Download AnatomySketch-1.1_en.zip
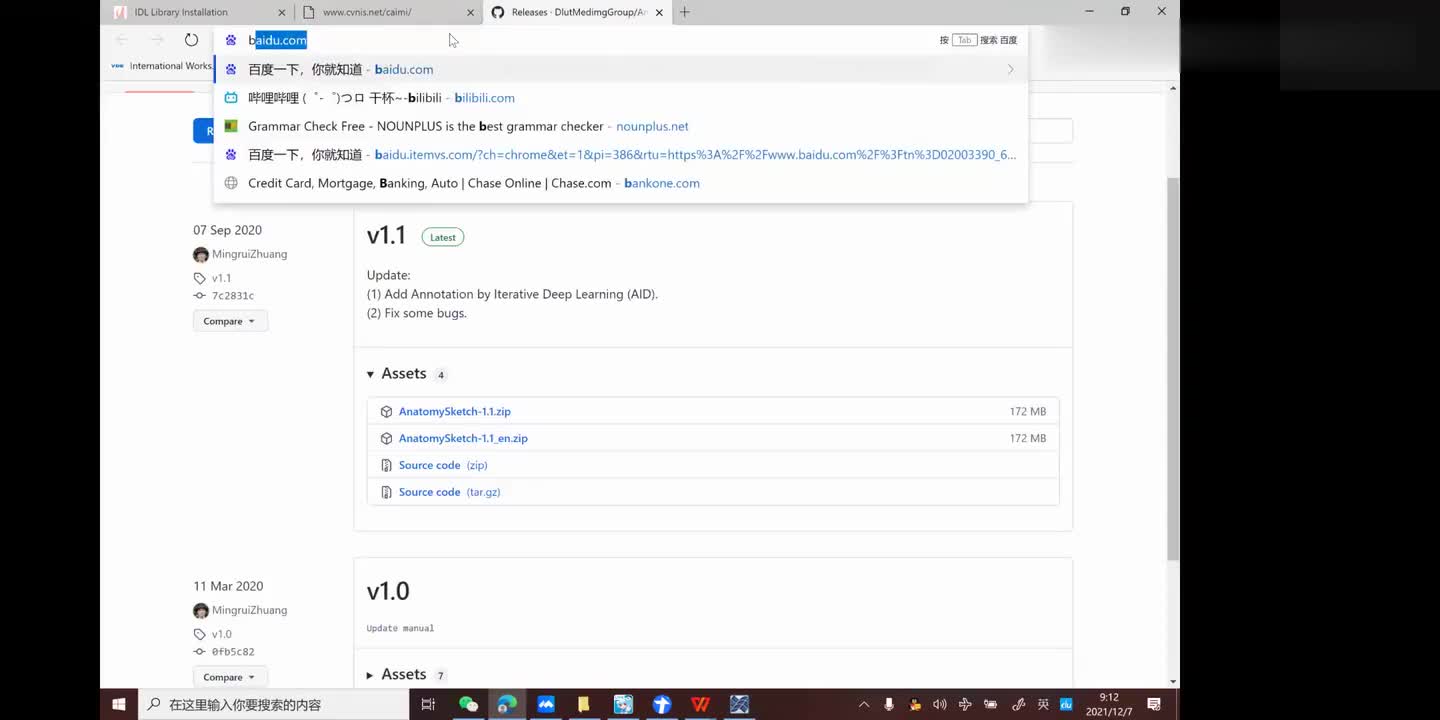This screenshot has width=1440, height=720. point(463,438)
